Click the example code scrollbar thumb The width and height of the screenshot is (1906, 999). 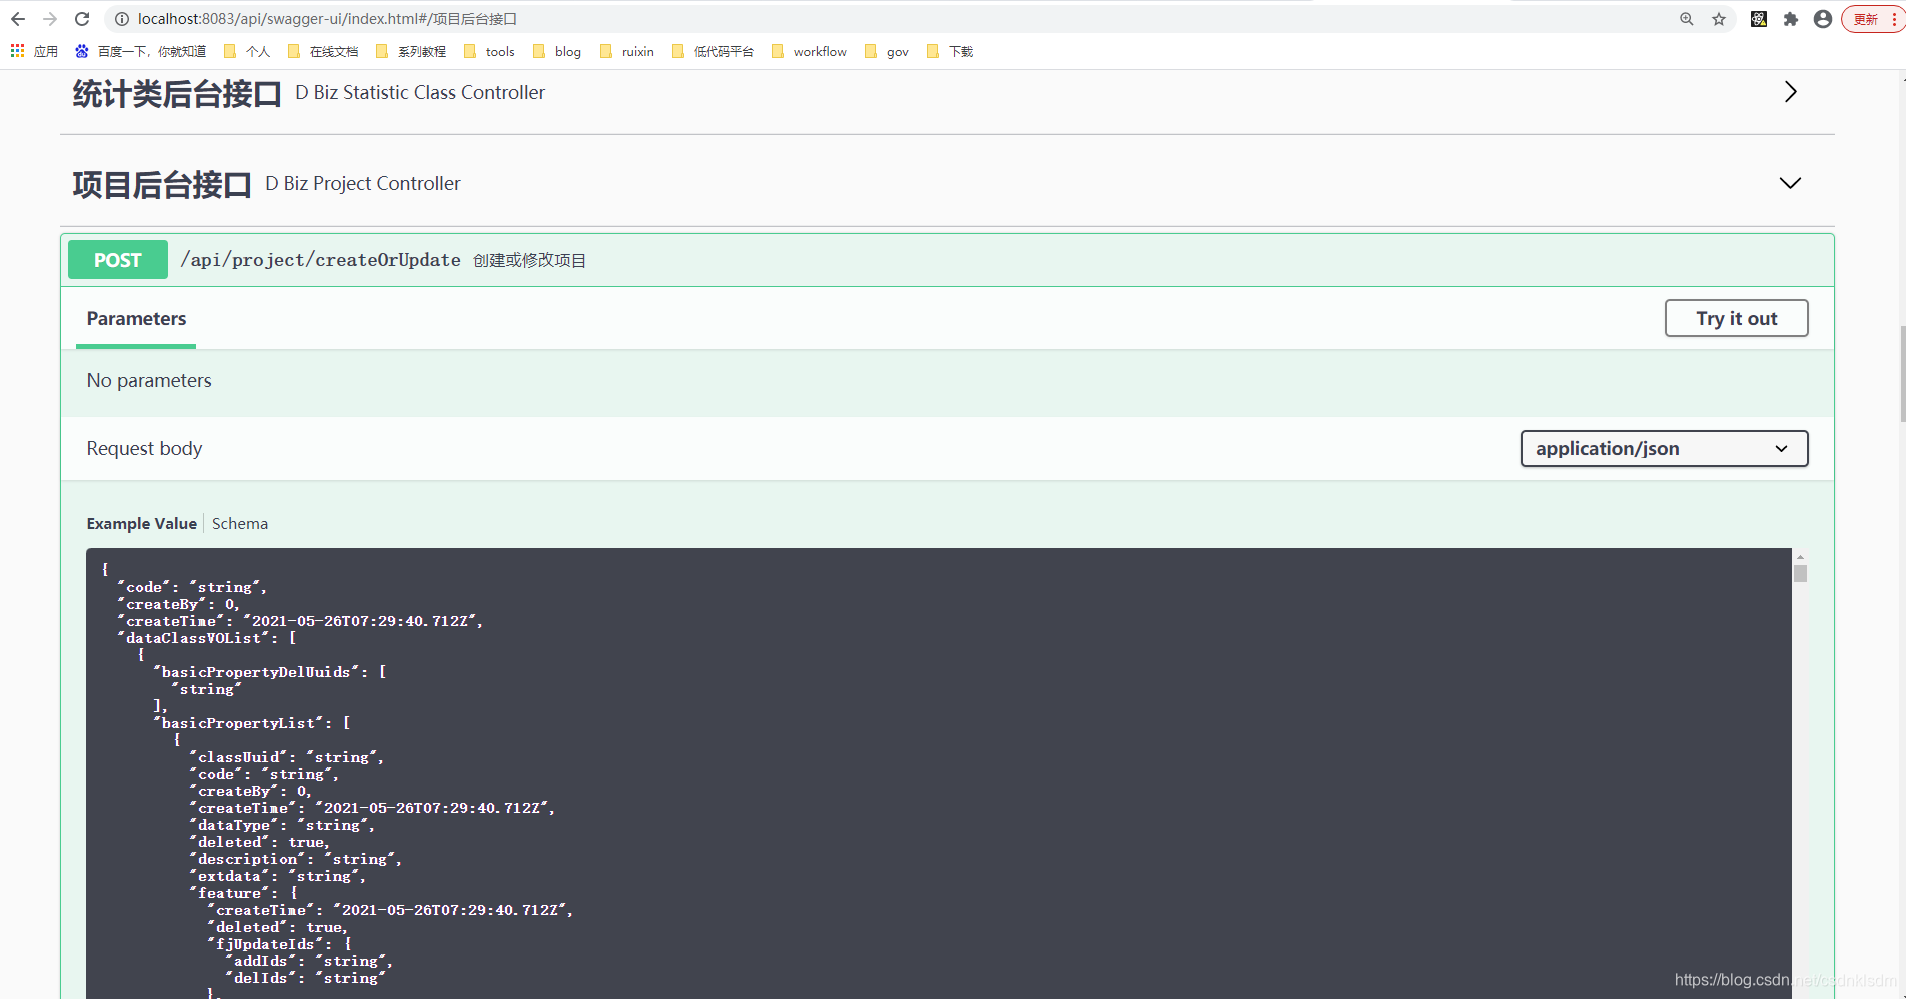pyautogui.click(x=1800, y=573)
